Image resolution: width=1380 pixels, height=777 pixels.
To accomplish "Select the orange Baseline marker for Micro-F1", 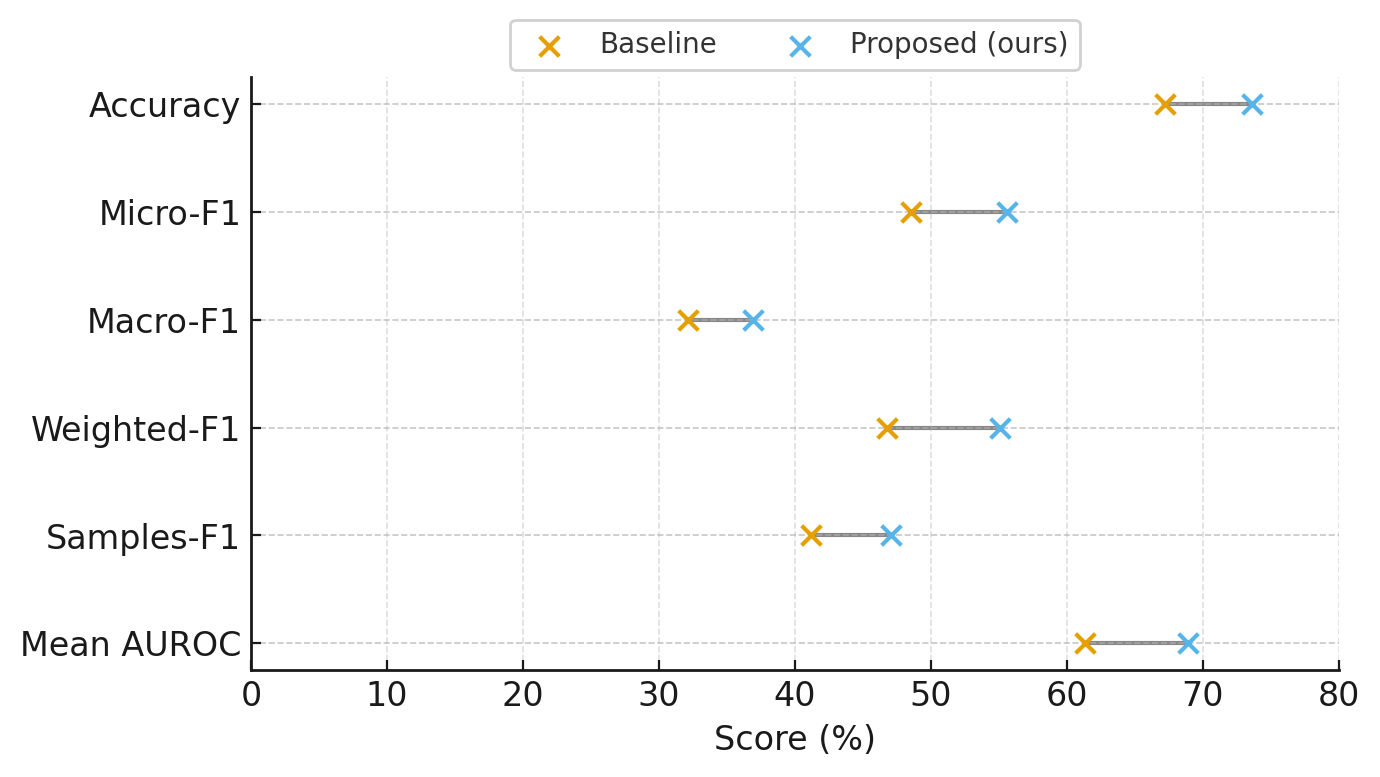I will click(911, 212).
